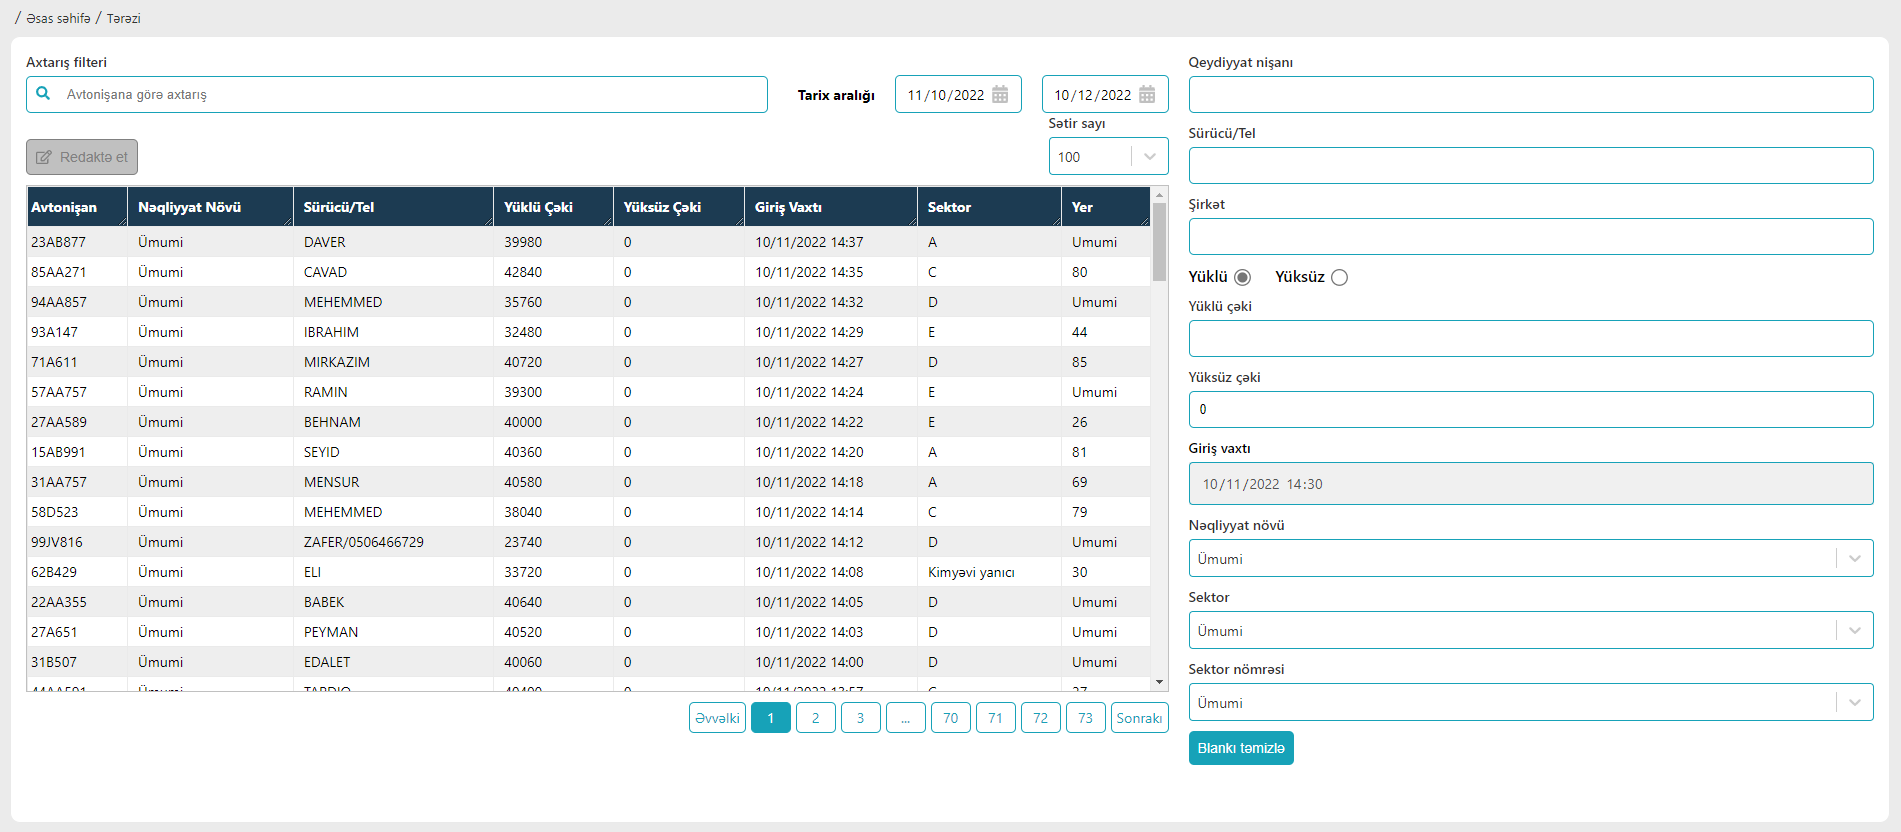
Task: Focus the Avtonişana görə axtarış search field
Action: [397, 94]
